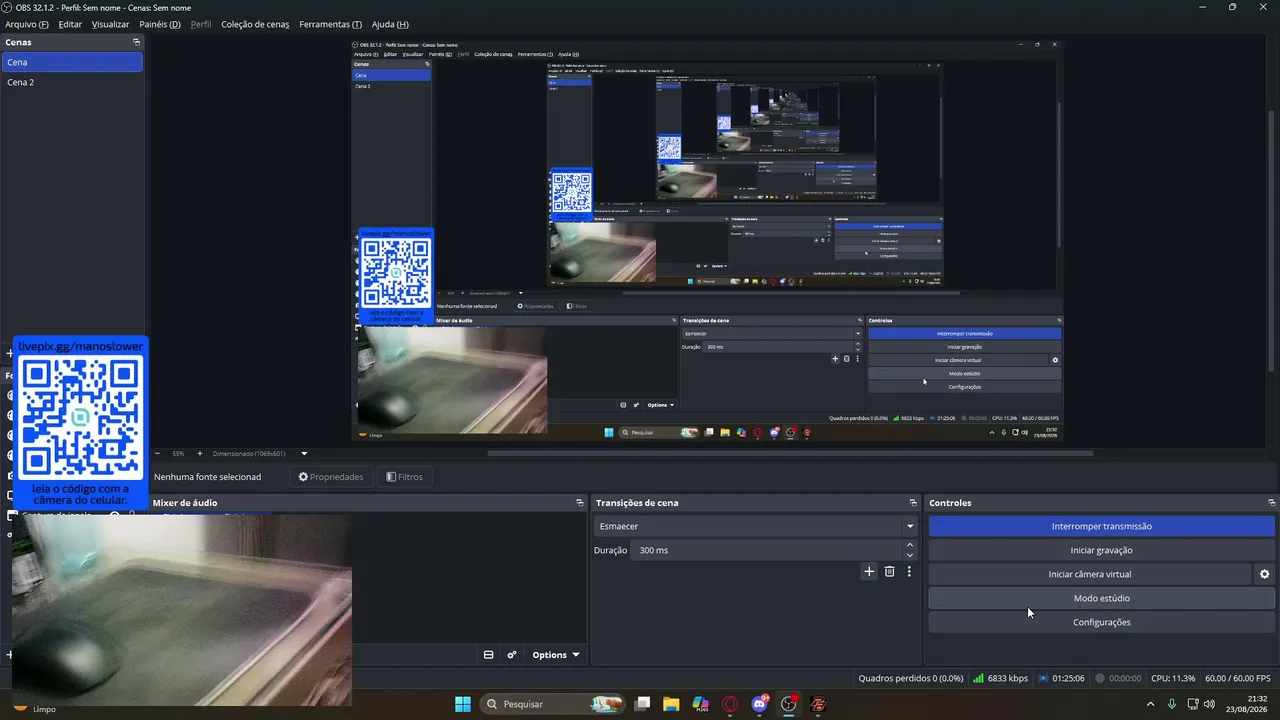The image size is (1280, 720).
Task: Open the Windows Start menu
Action: click(x=463, y=704)
